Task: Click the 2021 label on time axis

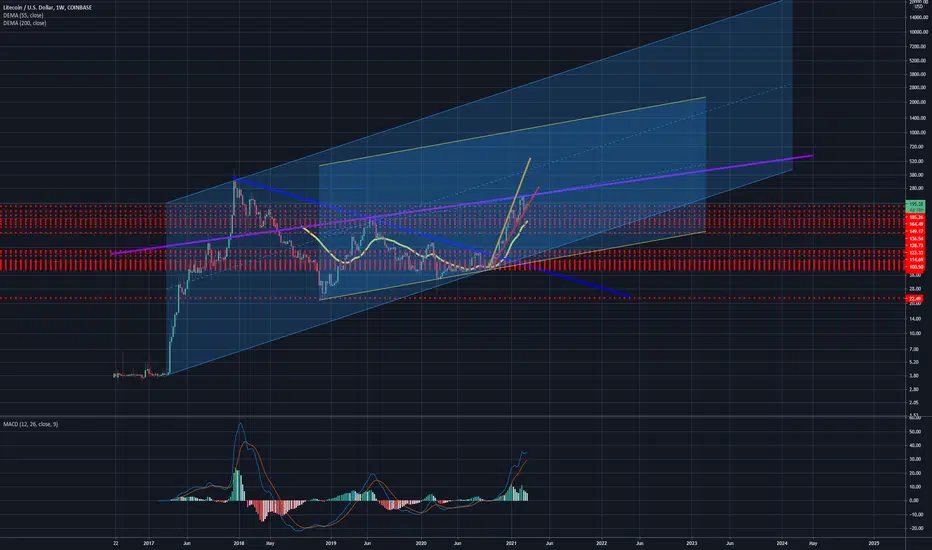Action: (511, 543)
